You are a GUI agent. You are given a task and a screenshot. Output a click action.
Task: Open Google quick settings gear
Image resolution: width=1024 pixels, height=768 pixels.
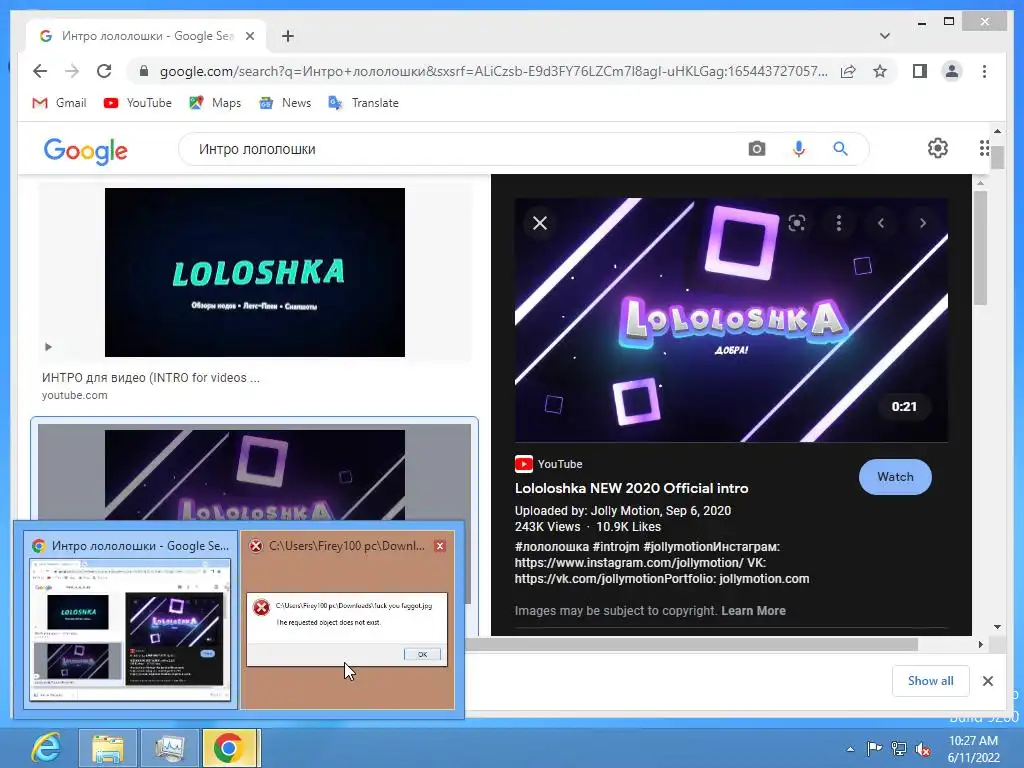pyautogui.click(x=938, y=148)
